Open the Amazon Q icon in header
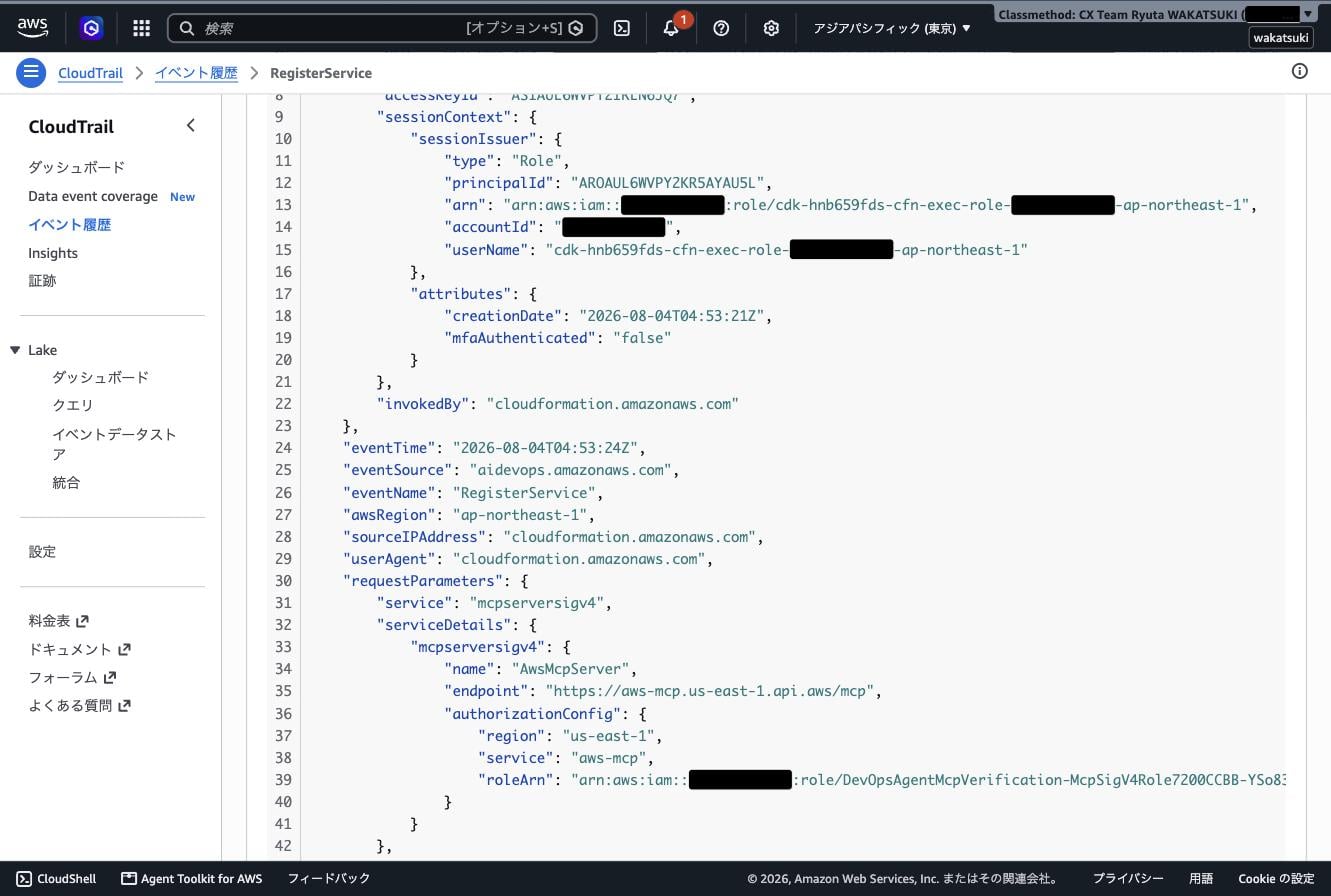1331x896 pixels. point(92,28)
